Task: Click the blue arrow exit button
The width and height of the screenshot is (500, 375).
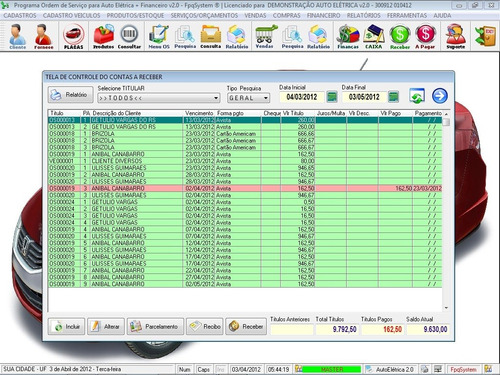Action: coord(440,96)
